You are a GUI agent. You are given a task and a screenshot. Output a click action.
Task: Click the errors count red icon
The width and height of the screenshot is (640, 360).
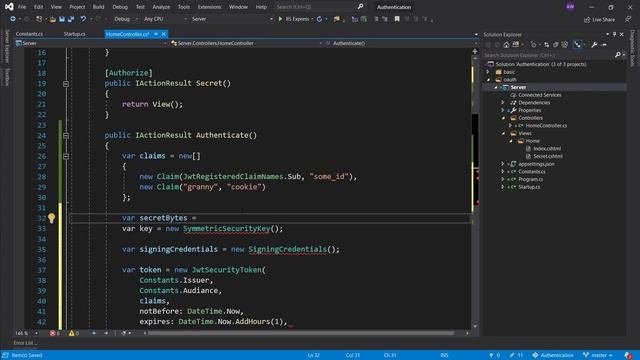52,333
